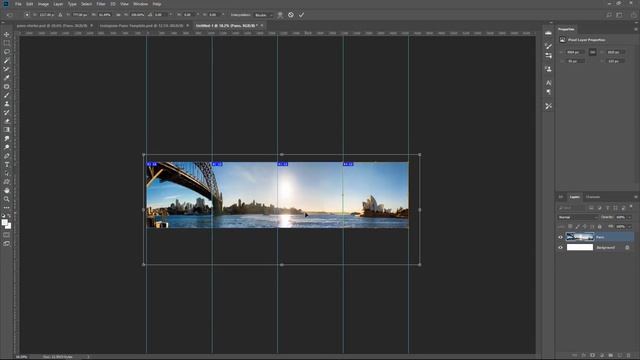
Task: Open the Filter menu
Action: click(x=101, y=4)
